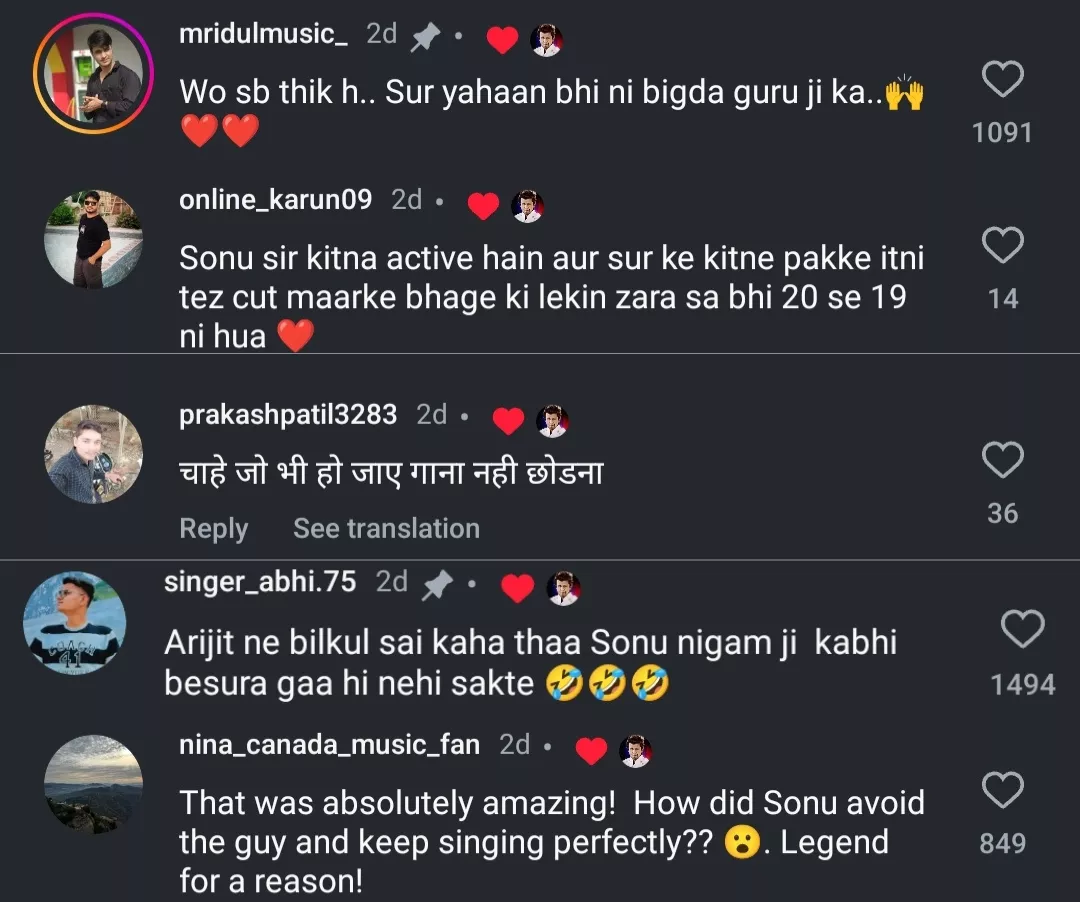Viewport: 1080px width, 902px height.
Task: Open mridulmusic_'s profile via the username
Action: coord(262,33)
